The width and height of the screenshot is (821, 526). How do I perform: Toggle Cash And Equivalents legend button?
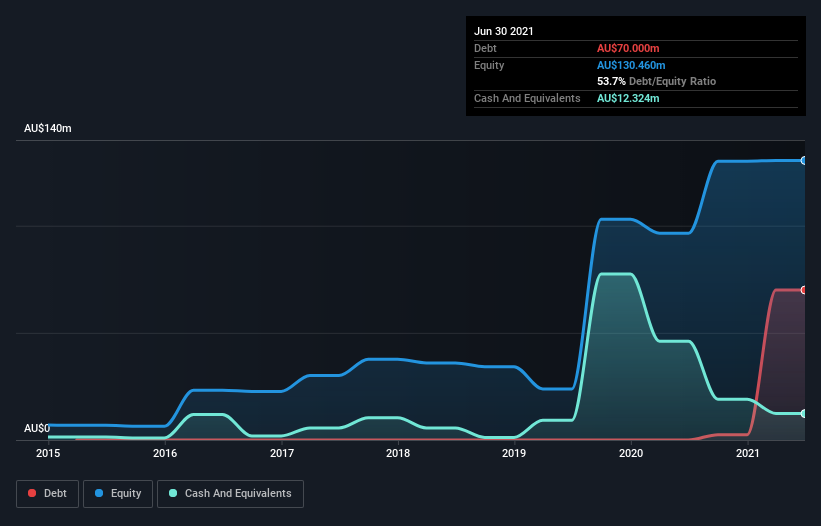click(x=230, y=494)
